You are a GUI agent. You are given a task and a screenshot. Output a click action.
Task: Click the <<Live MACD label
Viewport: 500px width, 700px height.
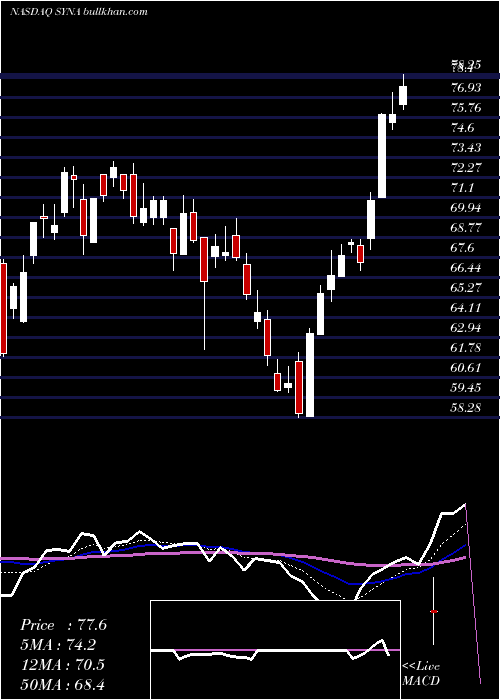tap(421, 673)
